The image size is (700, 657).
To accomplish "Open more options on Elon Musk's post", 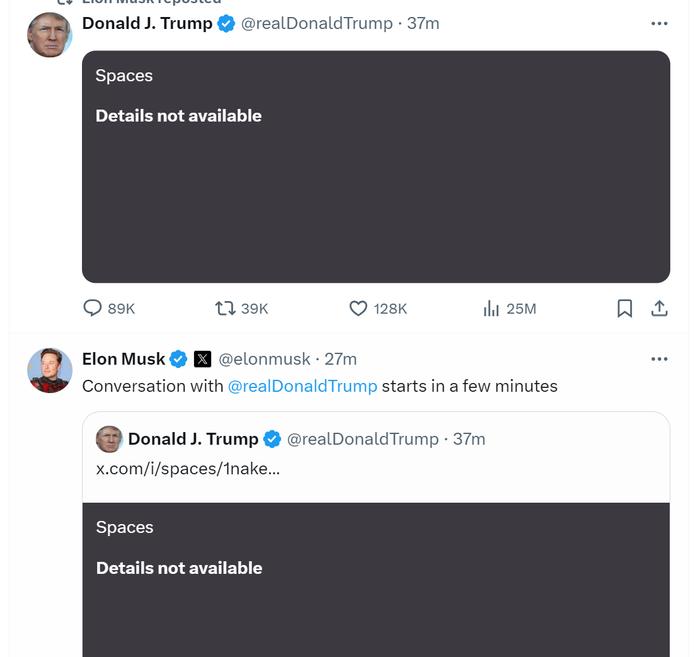I will click(659, 359).
